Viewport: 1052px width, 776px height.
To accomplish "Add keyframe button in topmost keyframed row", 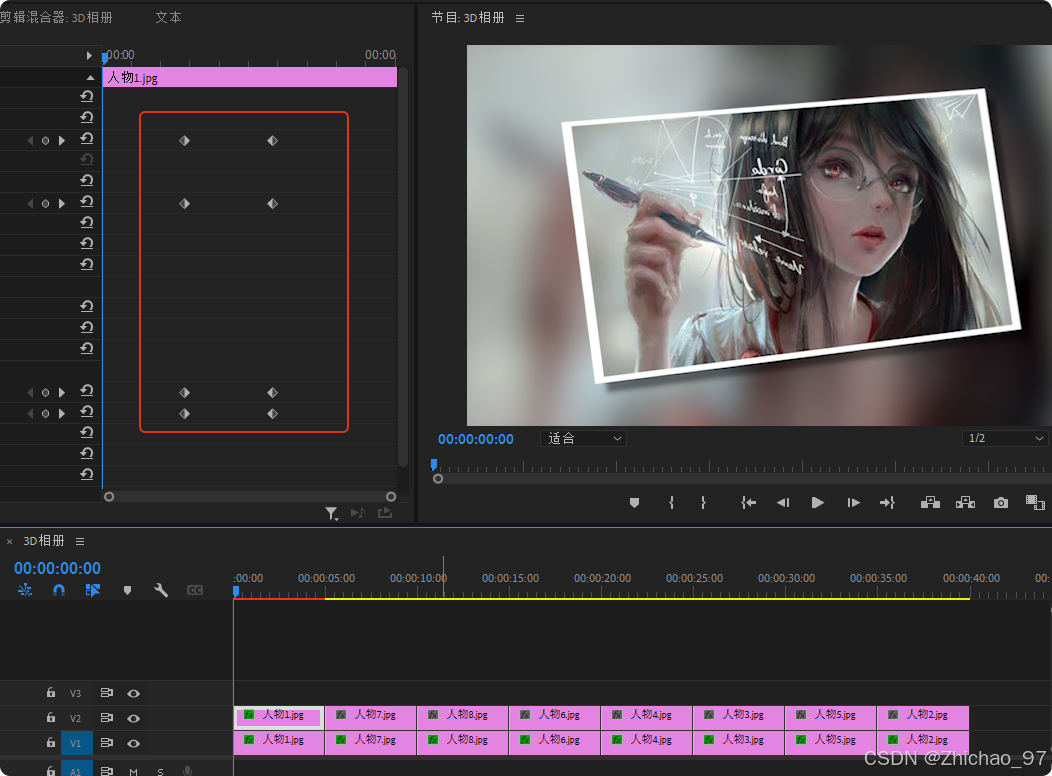I will pyautogui.click(x=46, y=141).
